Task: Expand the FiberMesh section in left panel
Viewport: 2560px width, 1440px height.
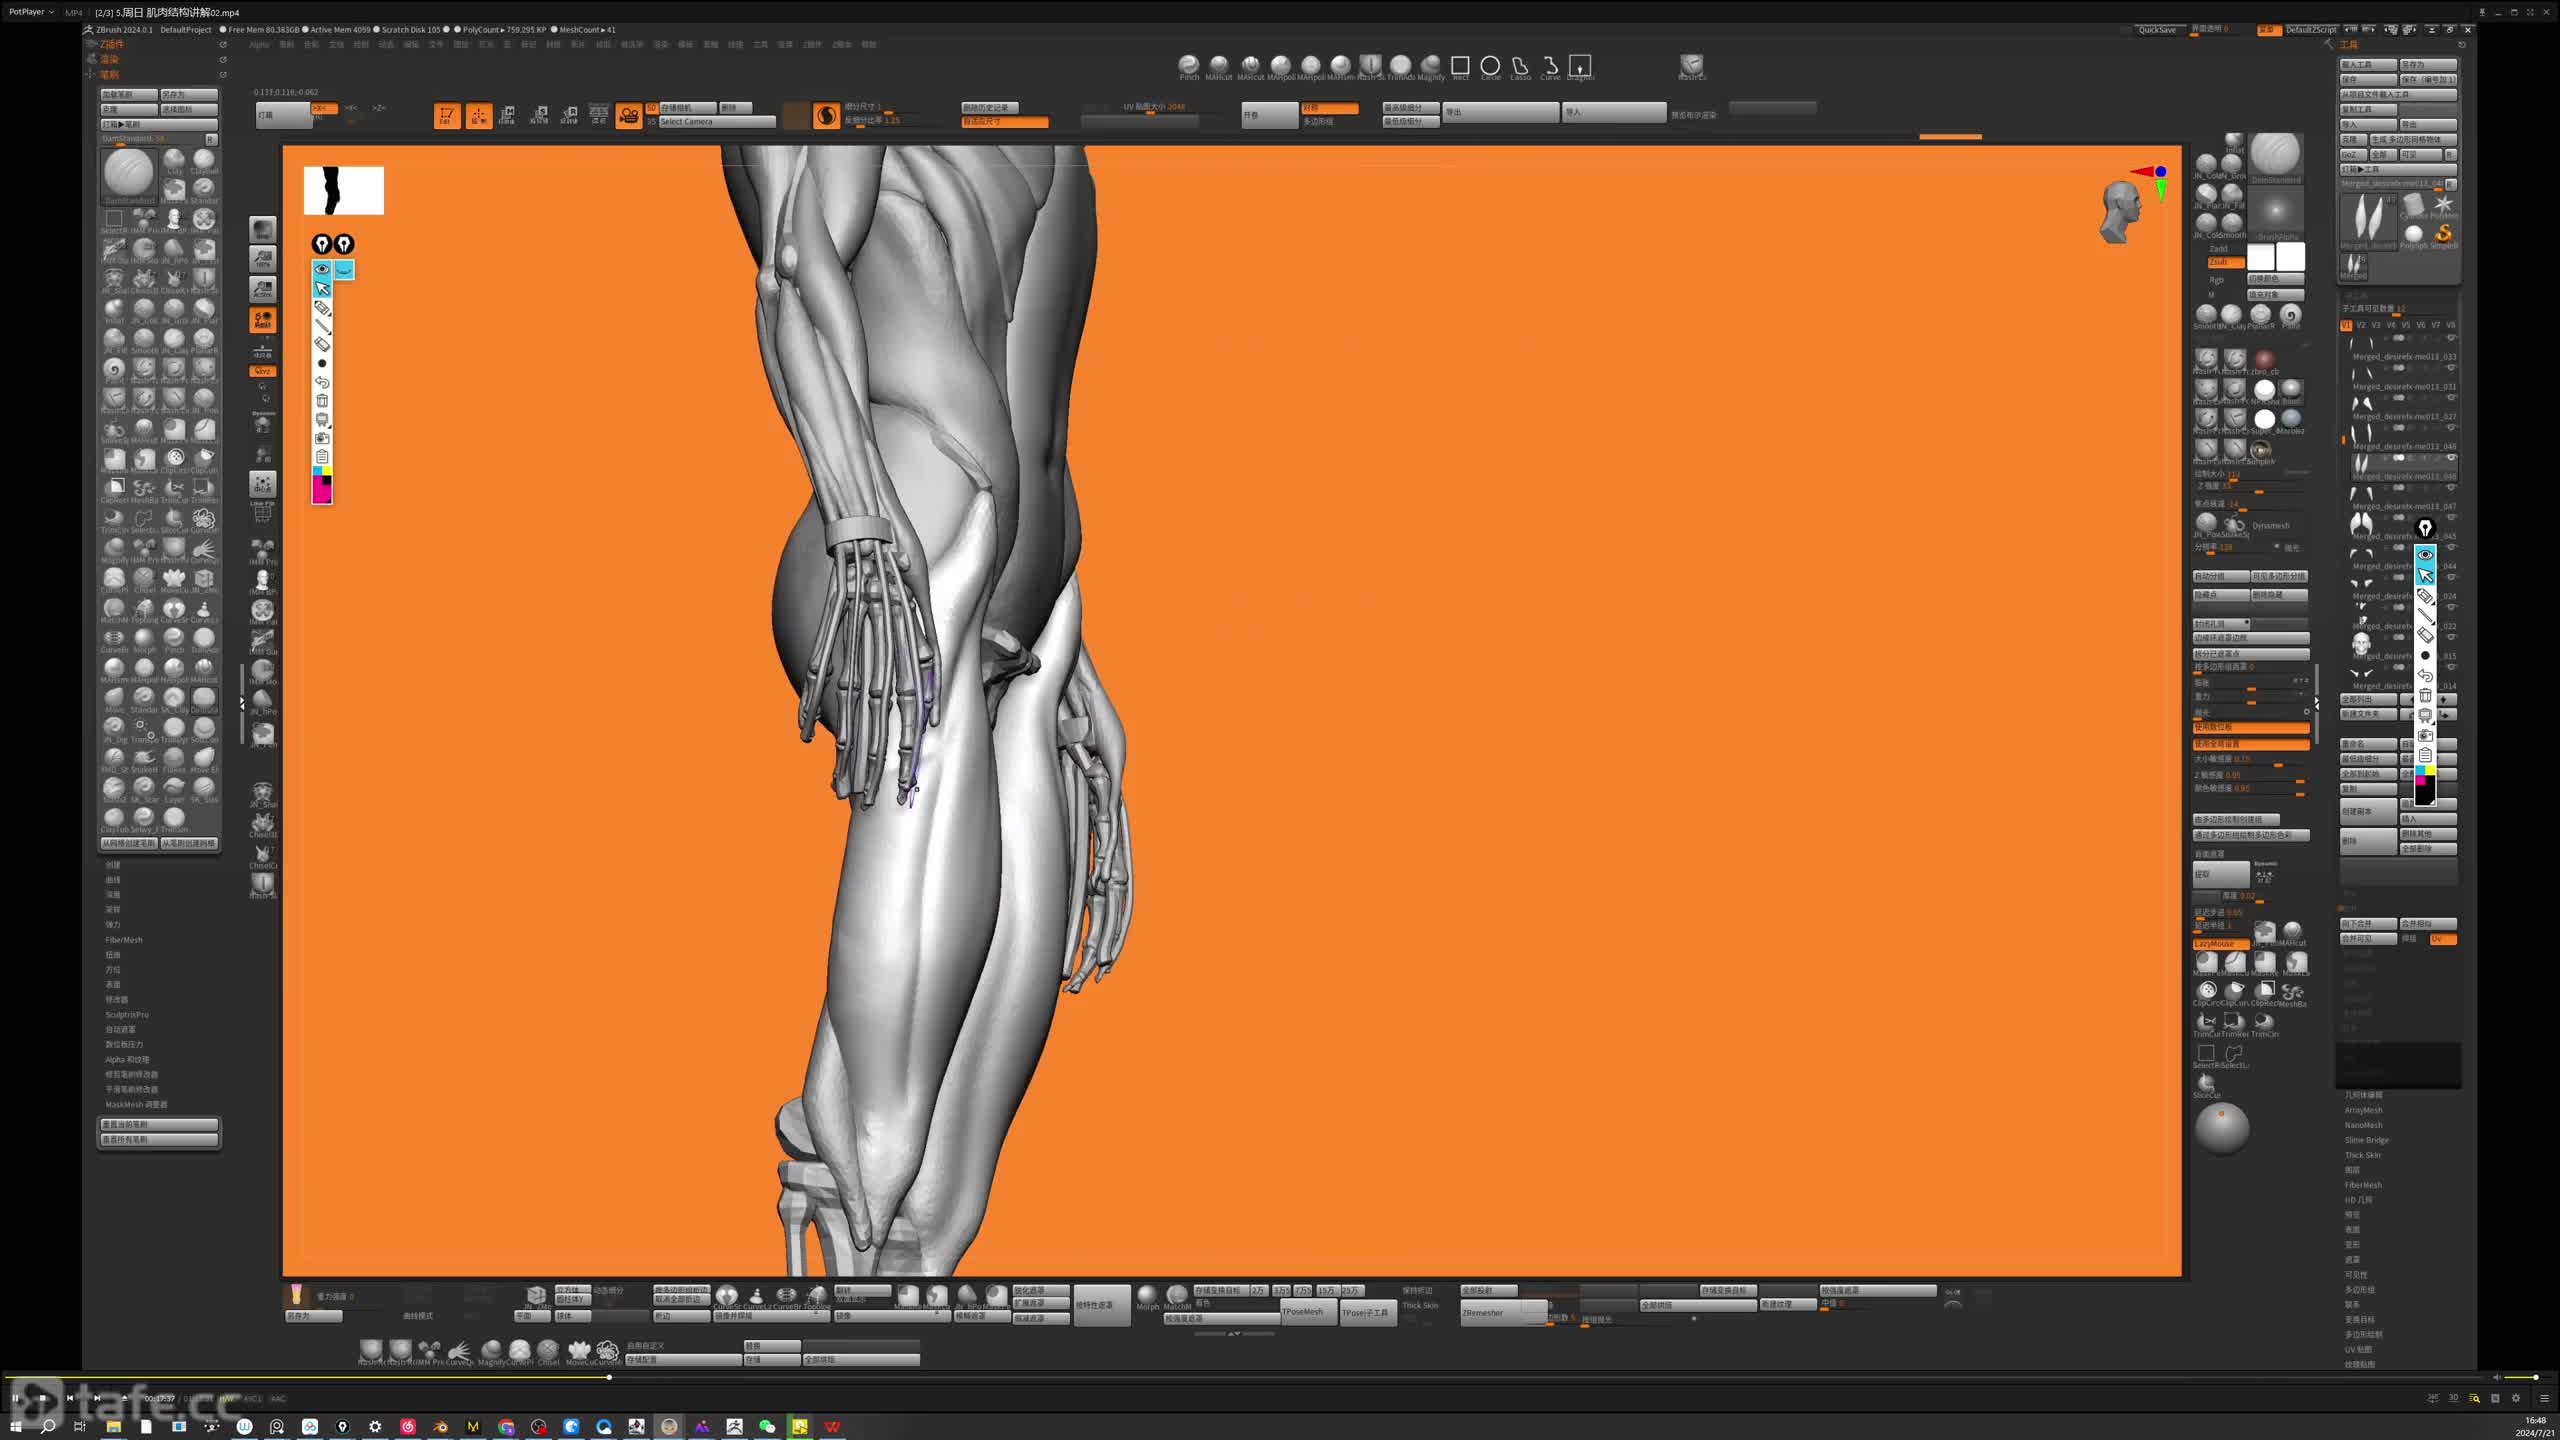Action: [124, 940]
